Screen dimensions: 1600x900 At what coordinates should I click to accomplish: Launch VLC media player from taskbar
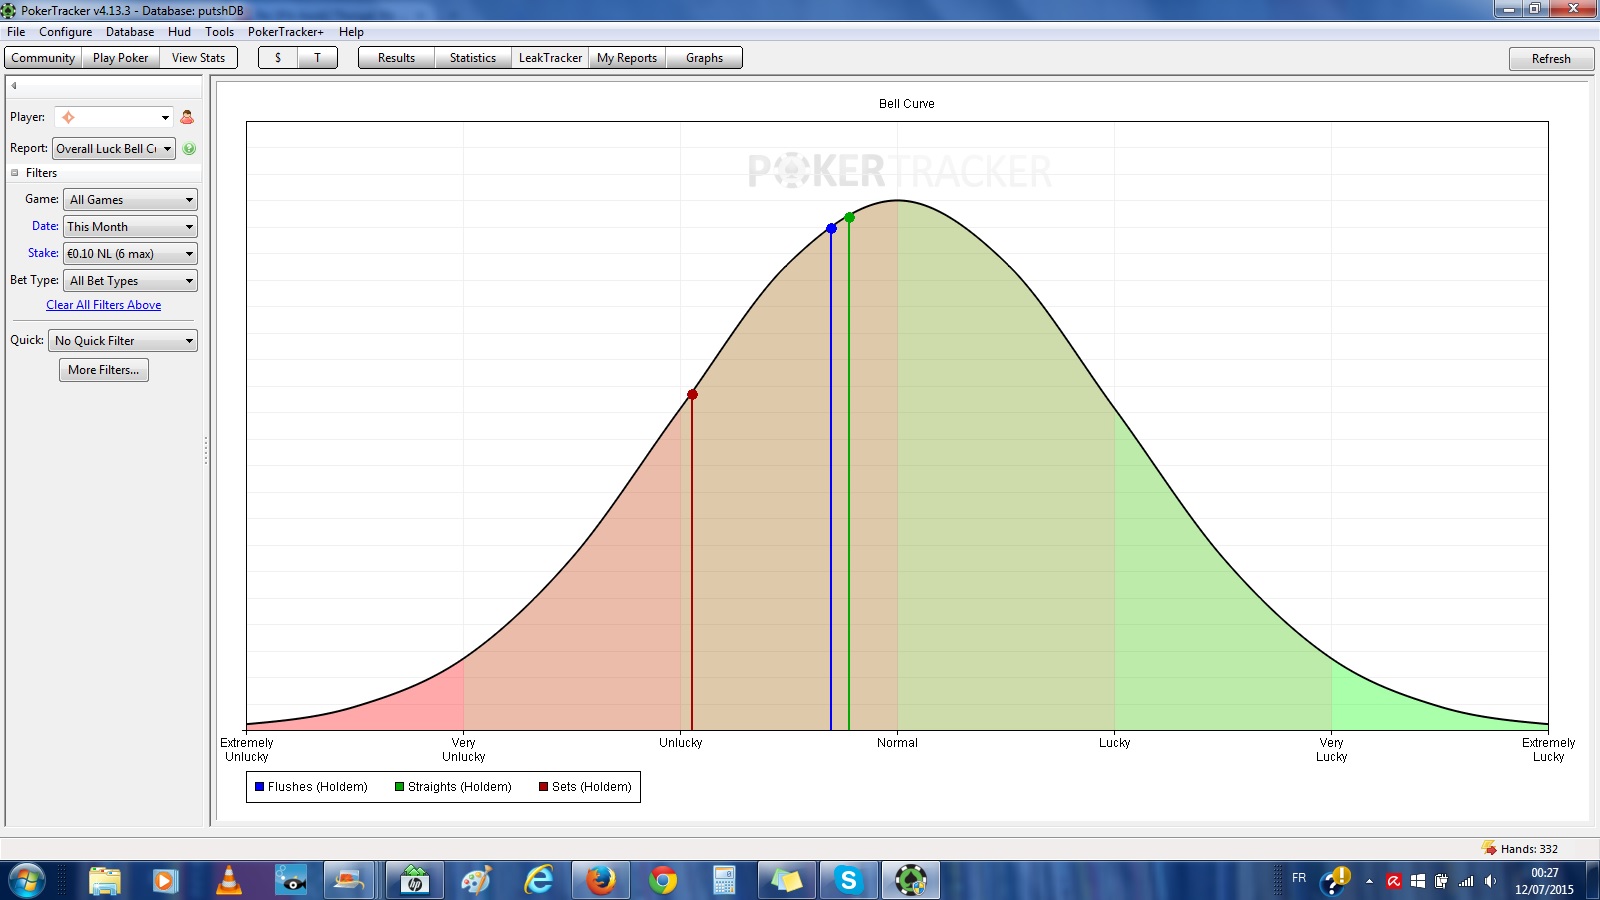(229, 881)
